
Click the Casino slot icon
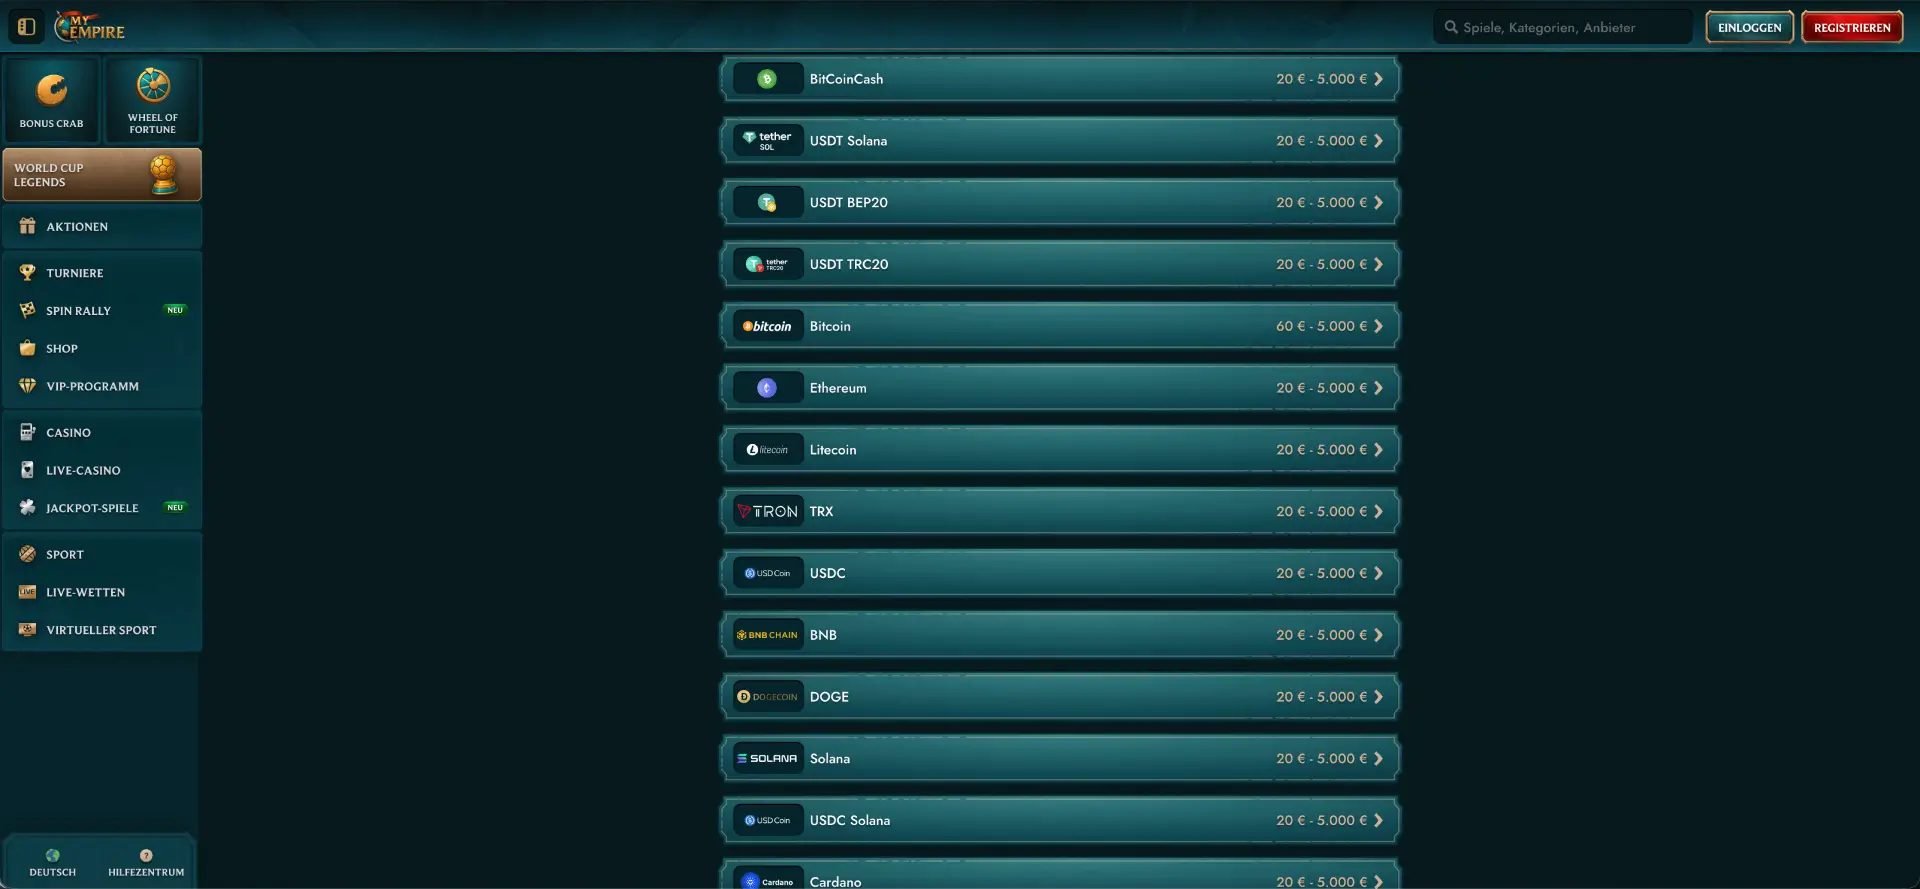click(x=28, y=433)
